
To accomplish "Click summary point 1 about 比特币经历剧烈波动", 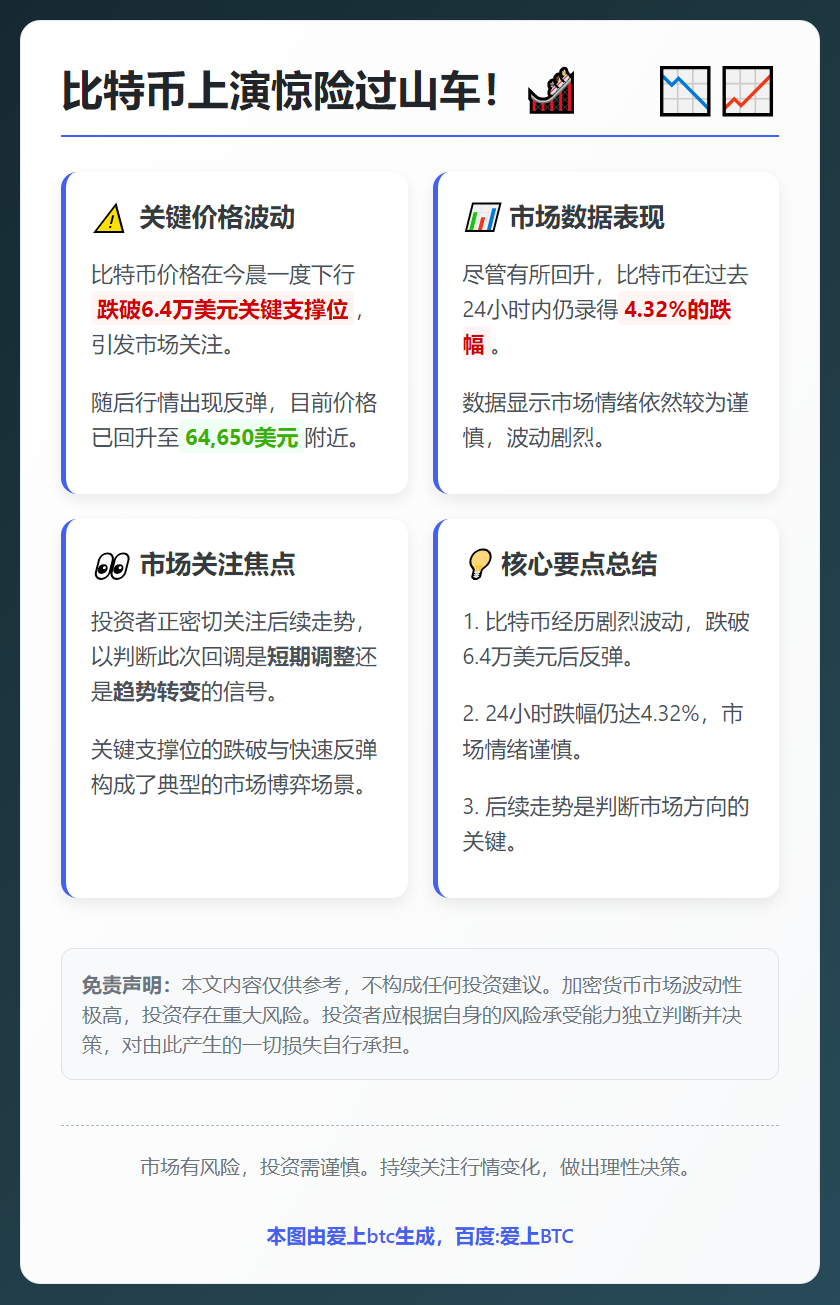I will point(606,640).
